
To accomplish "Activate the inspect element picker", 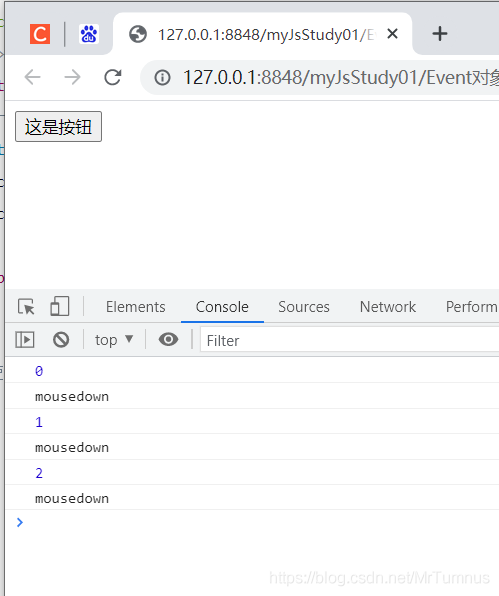I will coord(26,307).
